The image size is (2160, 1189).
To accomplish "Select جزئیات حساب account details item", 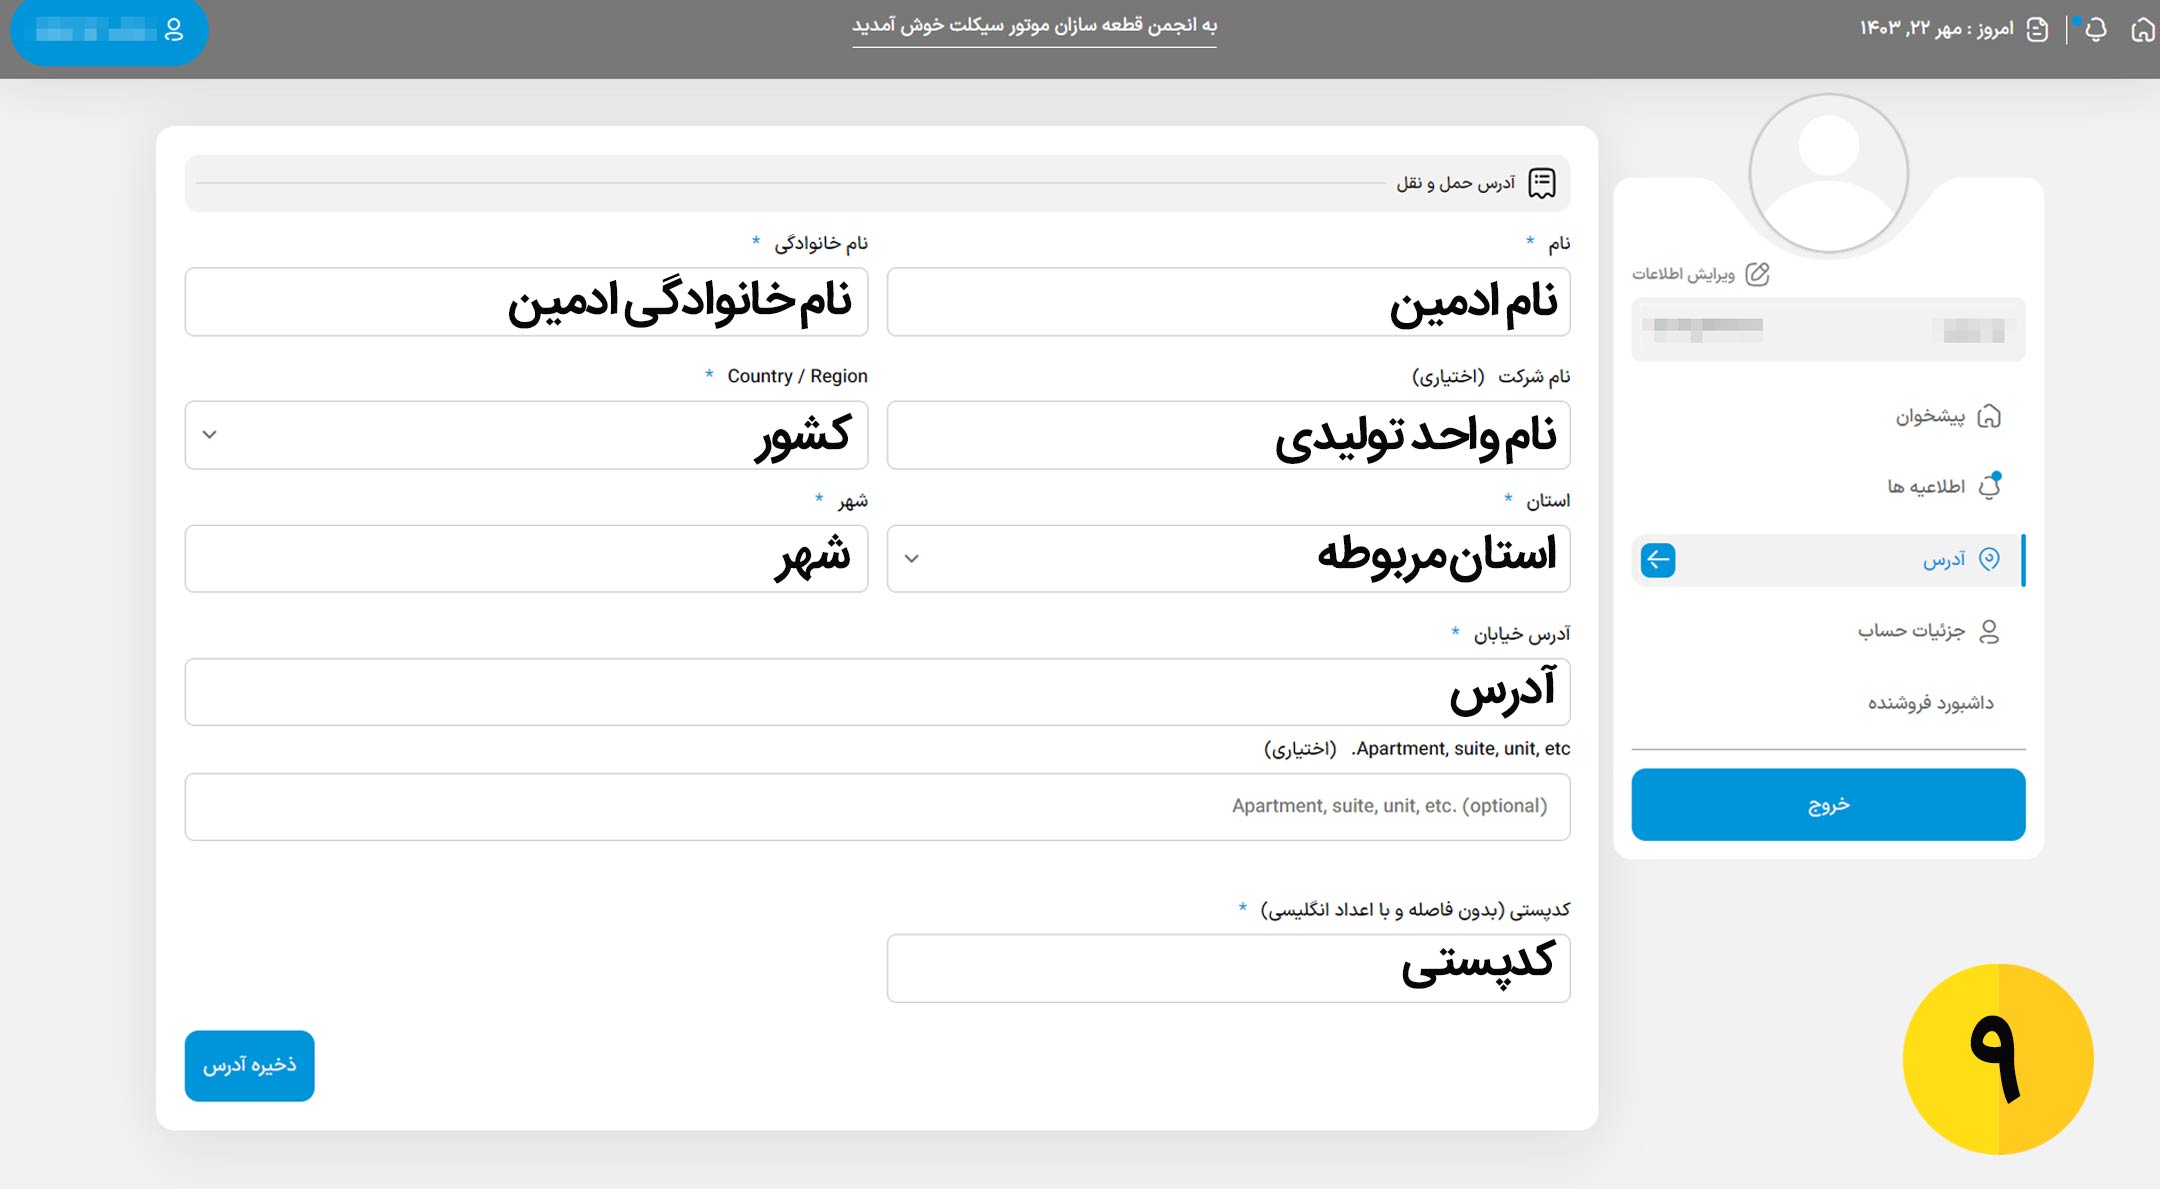I will 1911,631.
